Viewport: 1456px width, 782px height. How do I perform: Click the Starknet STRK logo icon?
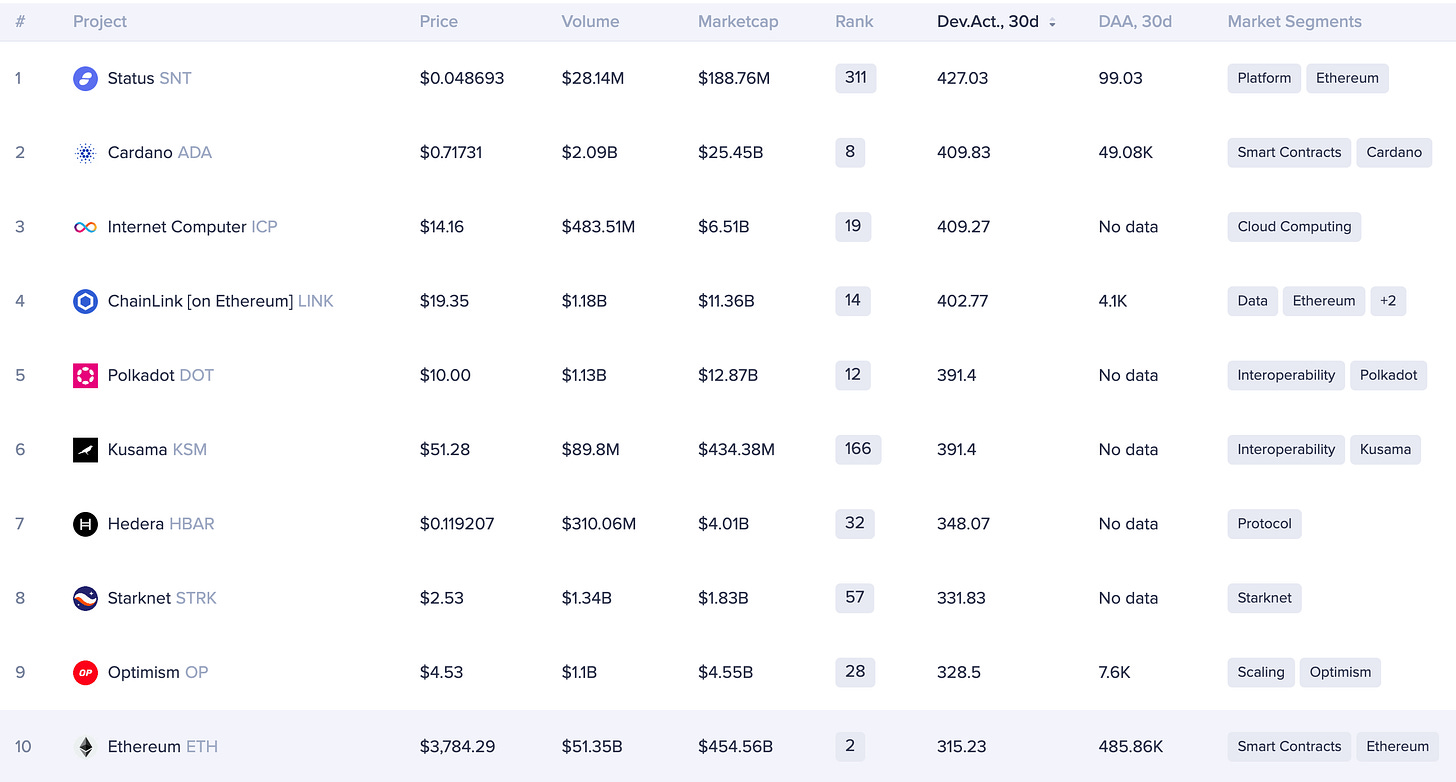pyautogui.click(x=85, y=598)
